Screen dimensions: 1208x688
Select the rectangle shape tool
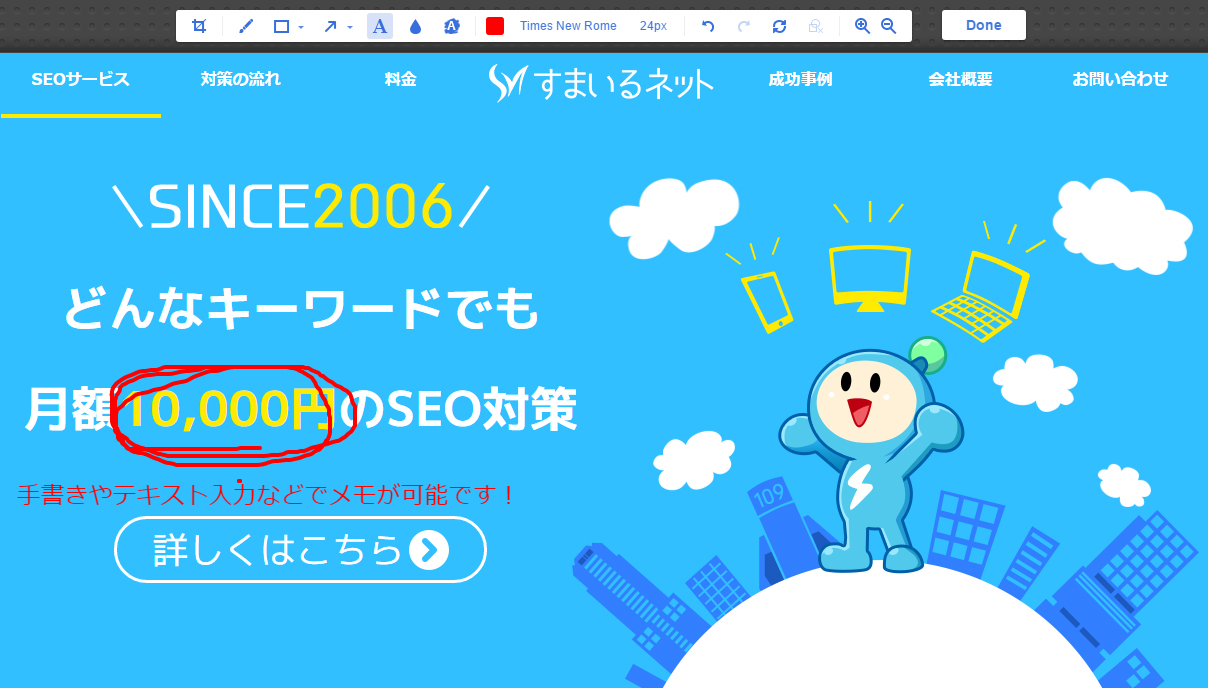[x=281, y=26]
